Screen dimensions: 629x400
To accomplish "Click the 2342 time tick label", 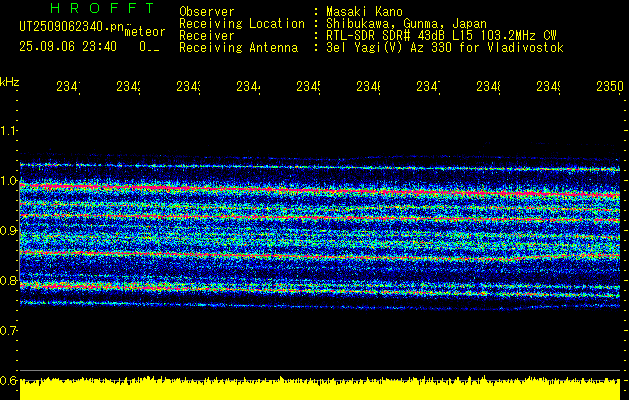I will pos(128,86).
